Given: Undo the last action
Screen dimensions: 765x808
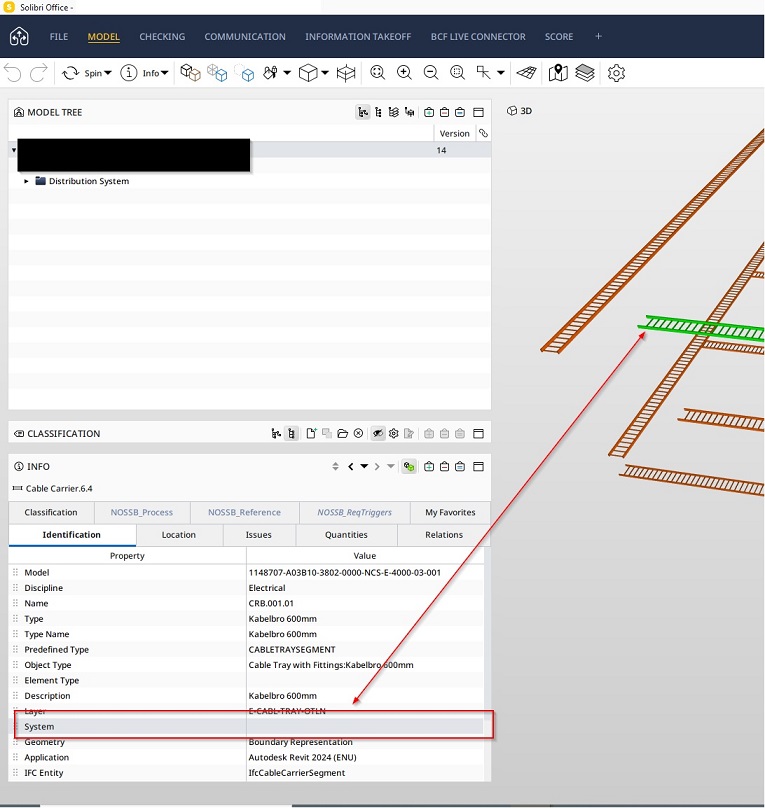Looking at the screenshot, I should click(x=13, y=73).
